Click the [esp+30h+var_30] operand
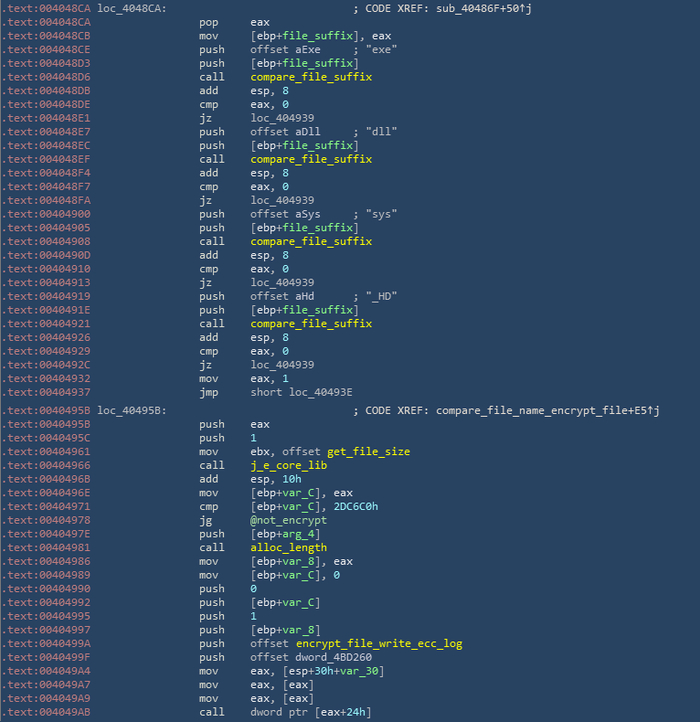Screen dimensions: 700x722 tap(328, 671)
